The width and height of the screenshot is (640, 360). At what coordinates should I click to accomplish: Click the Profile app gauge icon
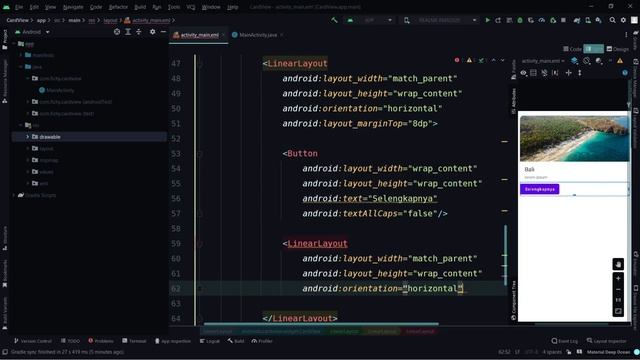tap(542, 20)
